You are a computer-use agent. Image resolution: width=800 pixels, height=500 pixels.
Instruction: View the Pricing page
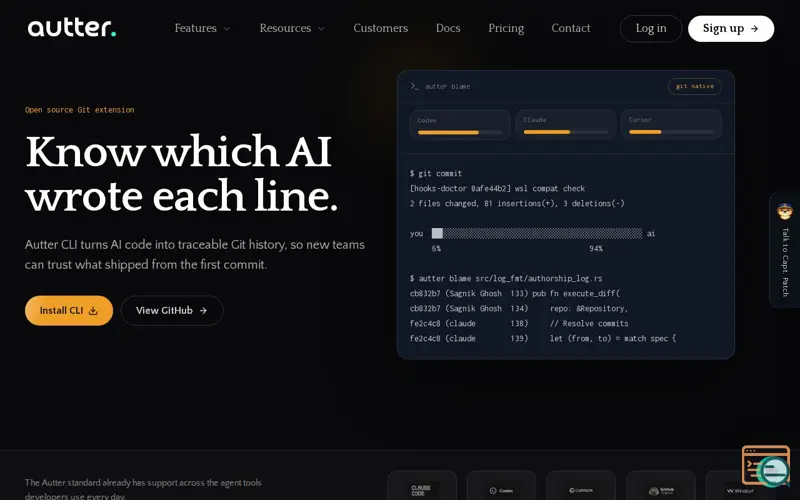click(x=506, y=28)
